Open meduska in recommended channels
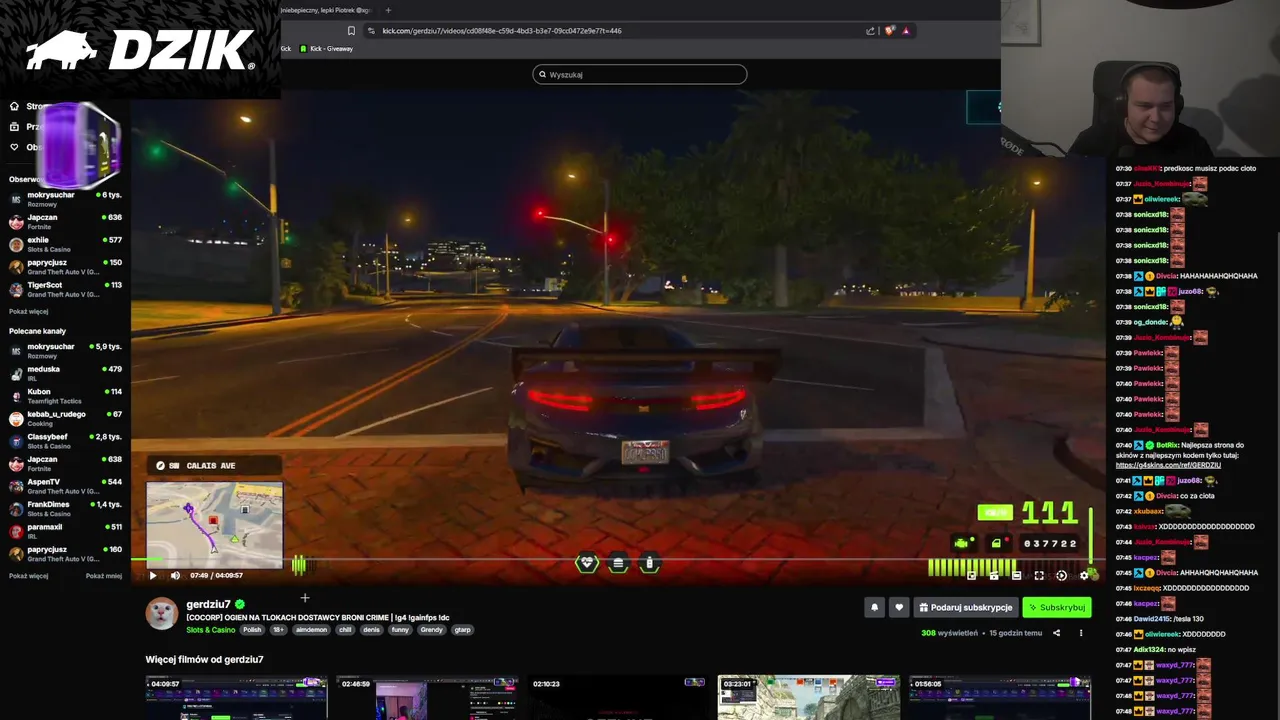Image resolution: width=1280 pixels, height=720 pixels. point(65,373)
